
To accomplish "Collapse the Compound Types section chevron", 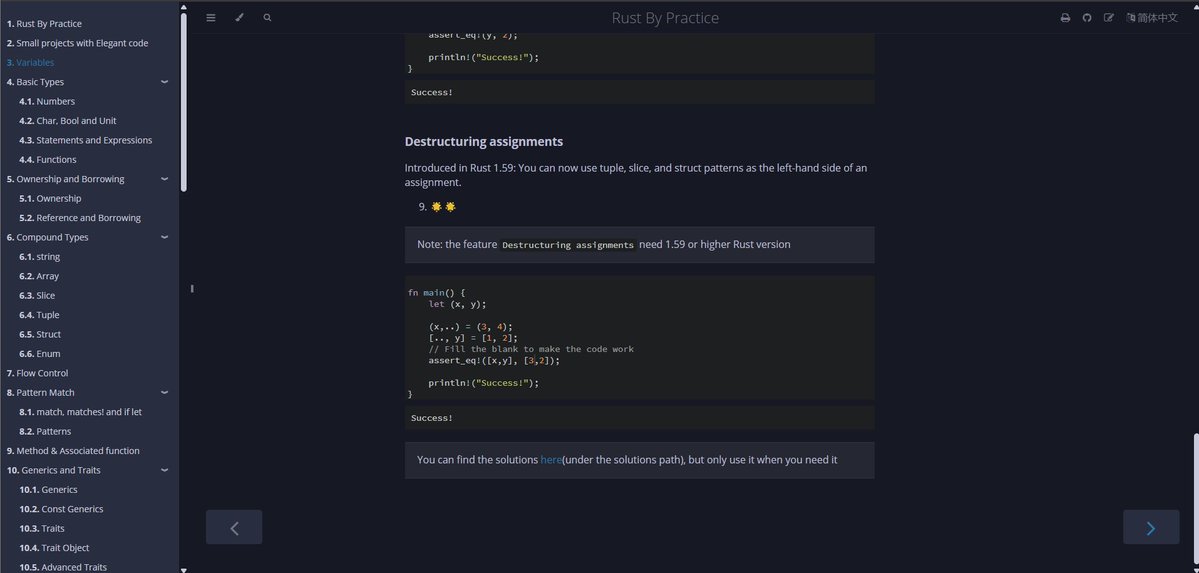I will tap(164, 237).
